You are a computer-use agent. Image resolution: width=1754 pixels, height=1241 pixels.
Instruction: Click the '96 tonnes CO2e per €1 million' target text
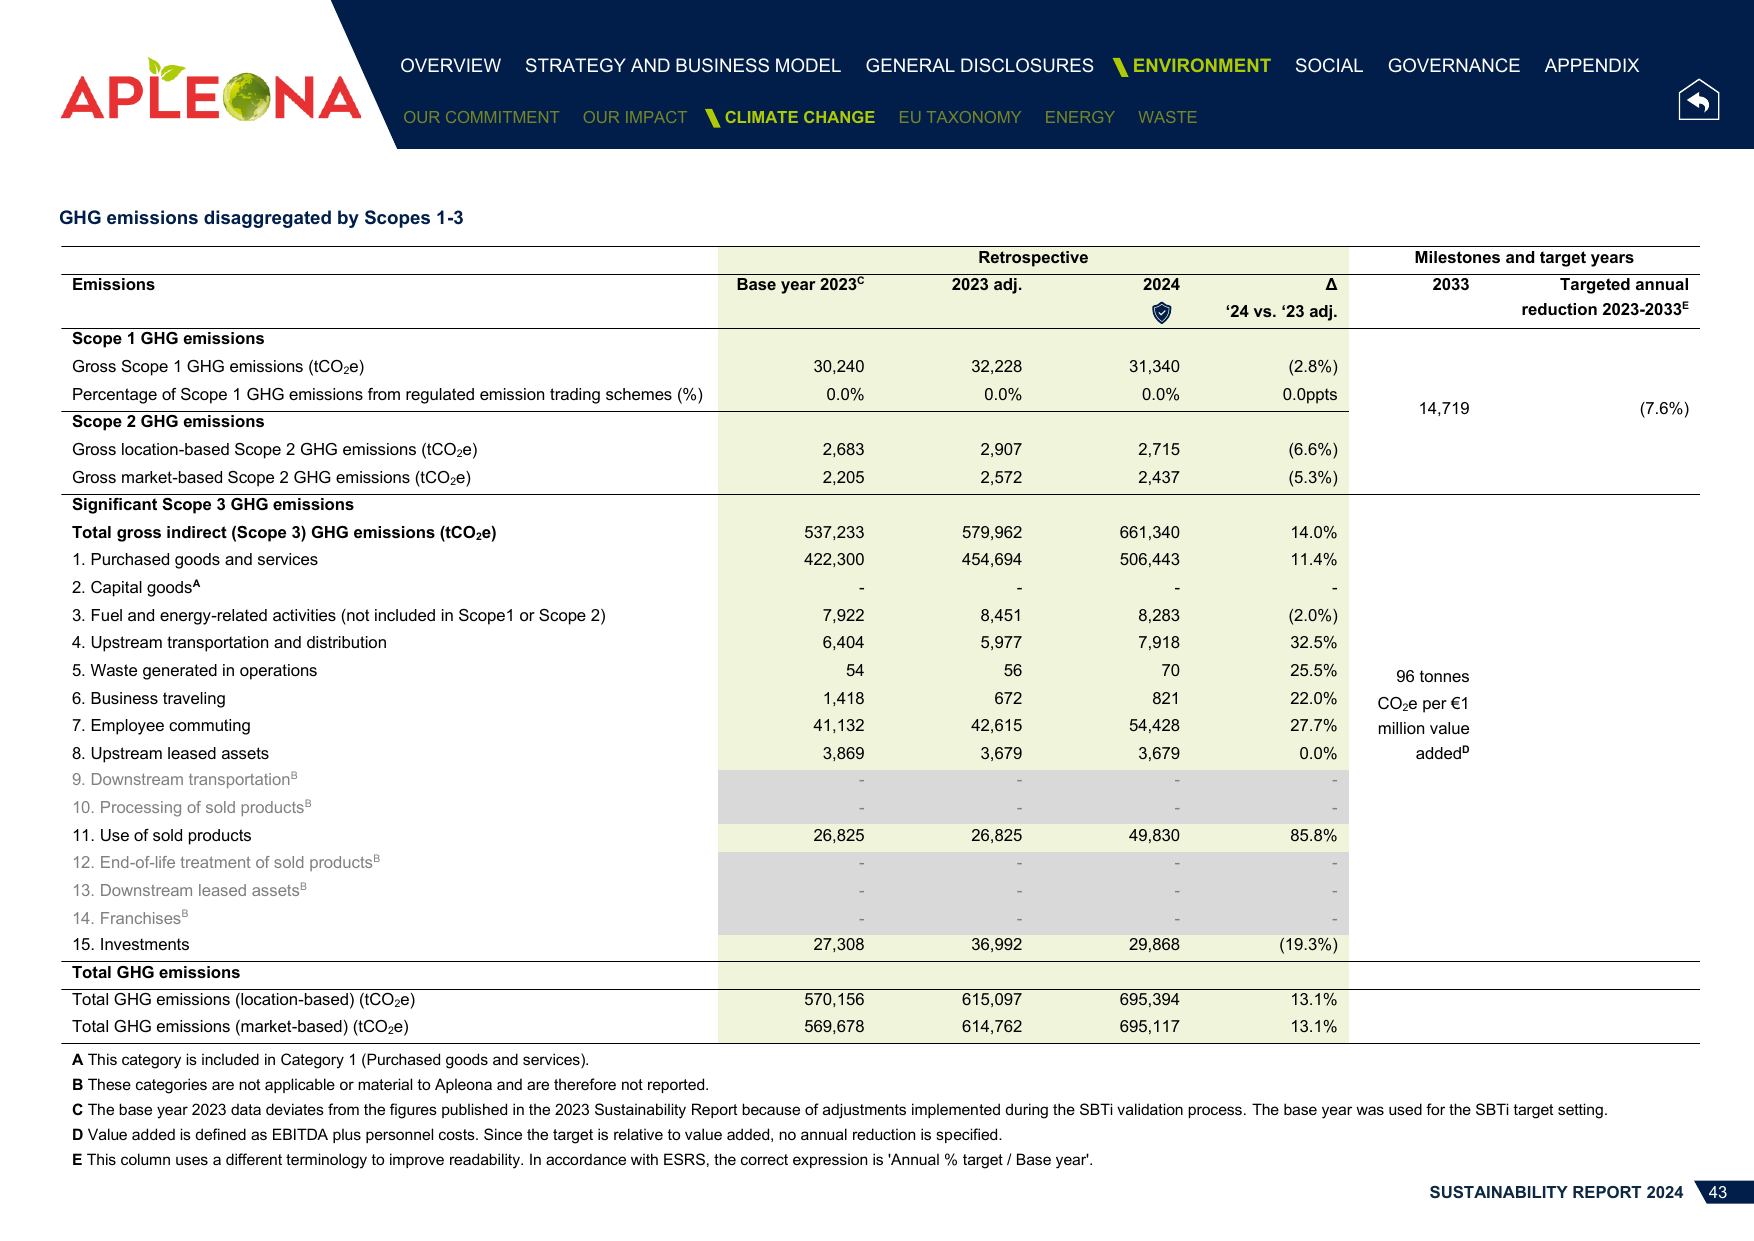click(x=1423, y=715)
